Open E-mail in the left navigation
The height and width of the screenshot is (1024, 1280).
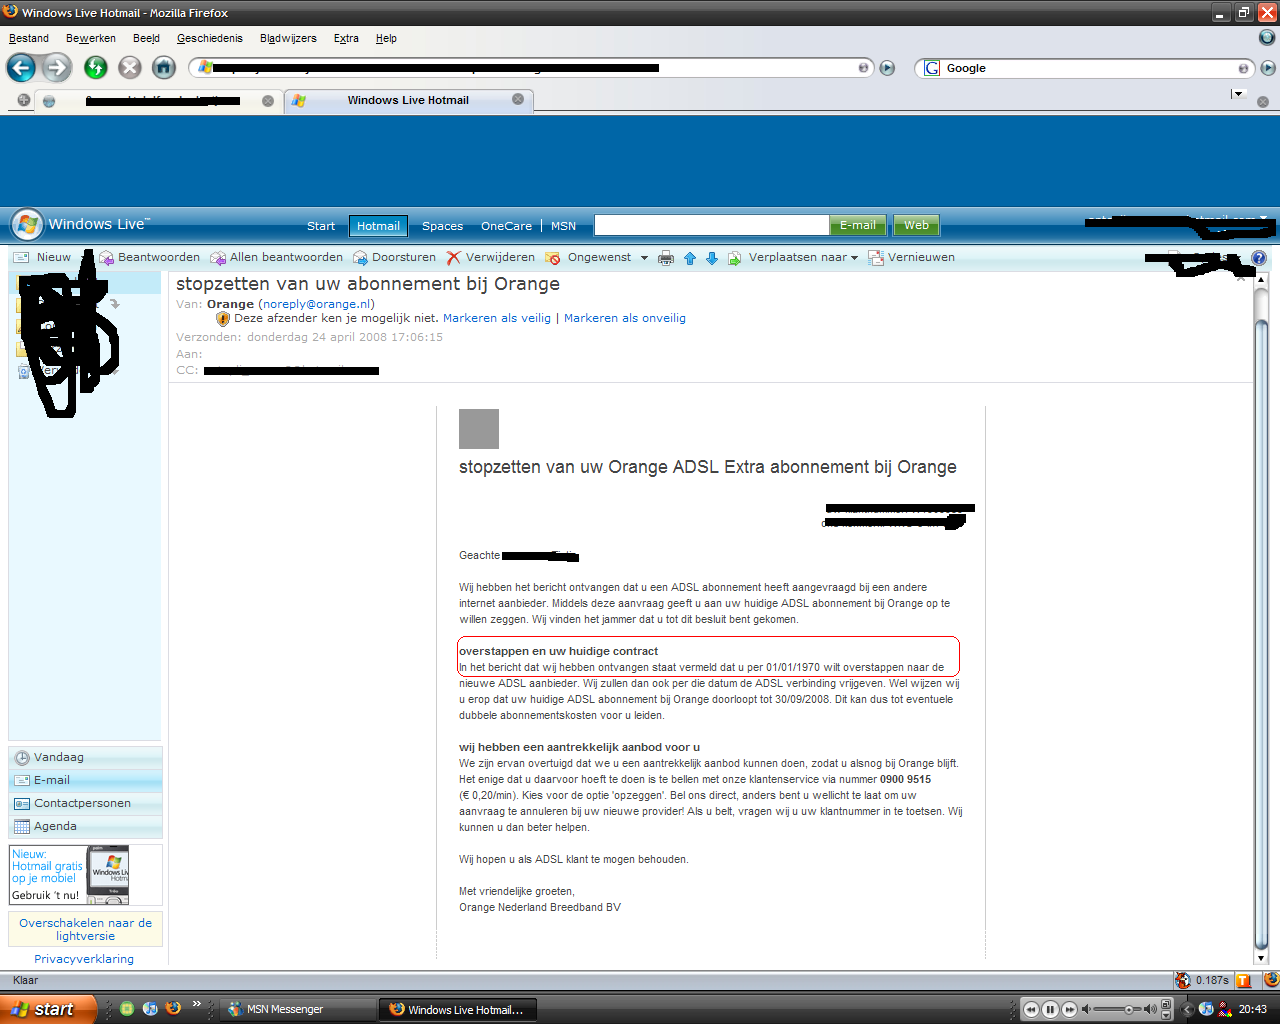click(85, 781)
